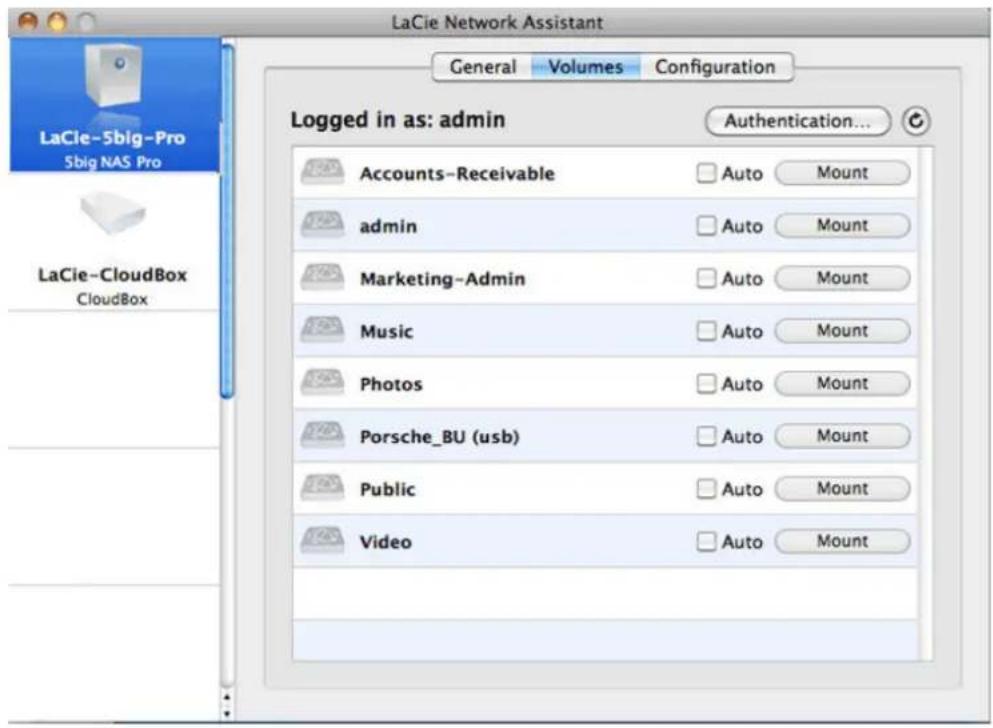Screen dimensions: 993x728
Task: Click the '5big NAS Pro' subtitle
Action: point(113,162)
